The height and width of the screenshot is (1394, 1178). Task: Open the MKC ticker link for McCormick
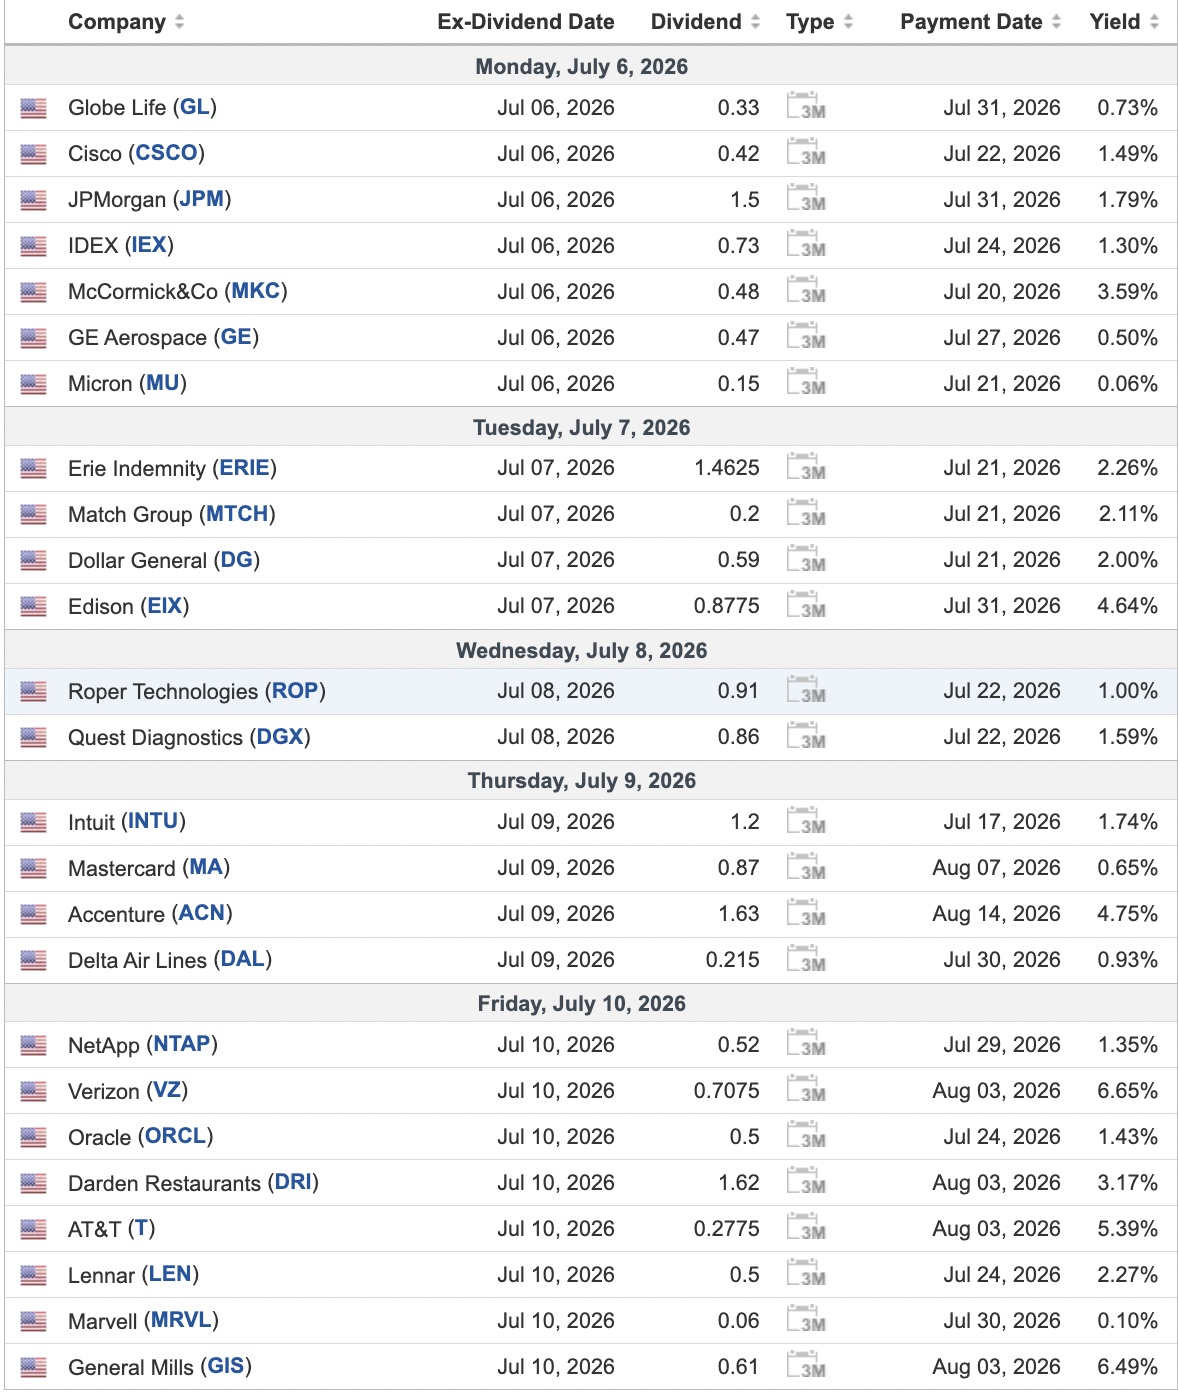pos(256,291)
